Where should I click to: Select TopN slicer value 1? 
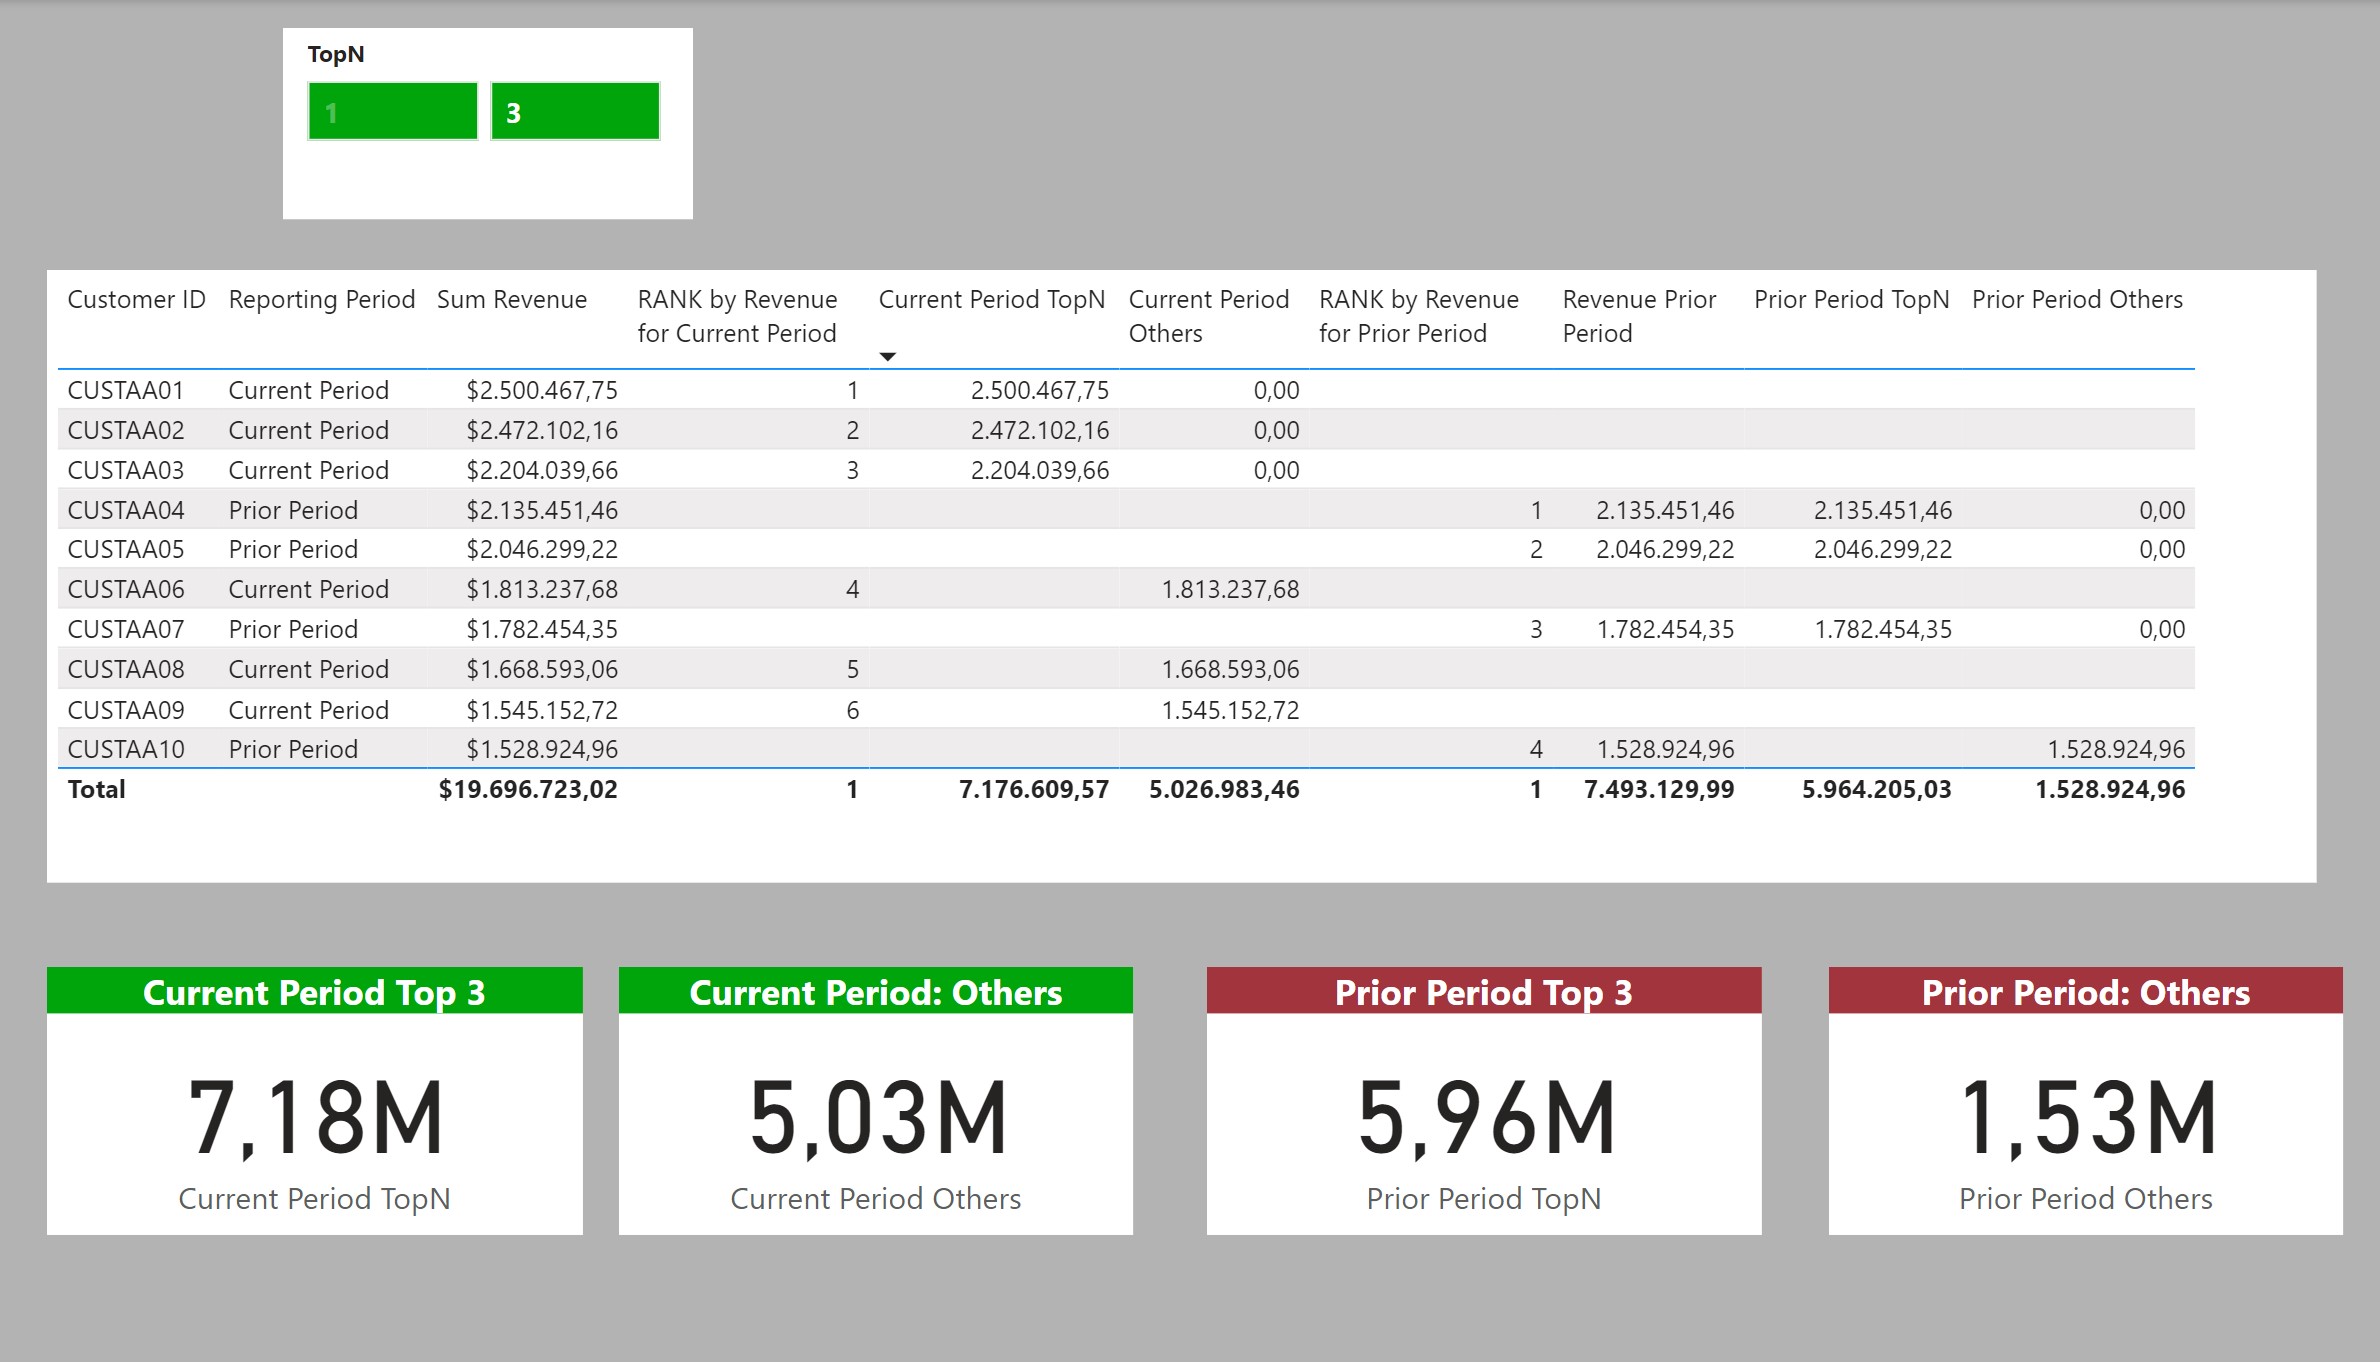tap(393, 111)
